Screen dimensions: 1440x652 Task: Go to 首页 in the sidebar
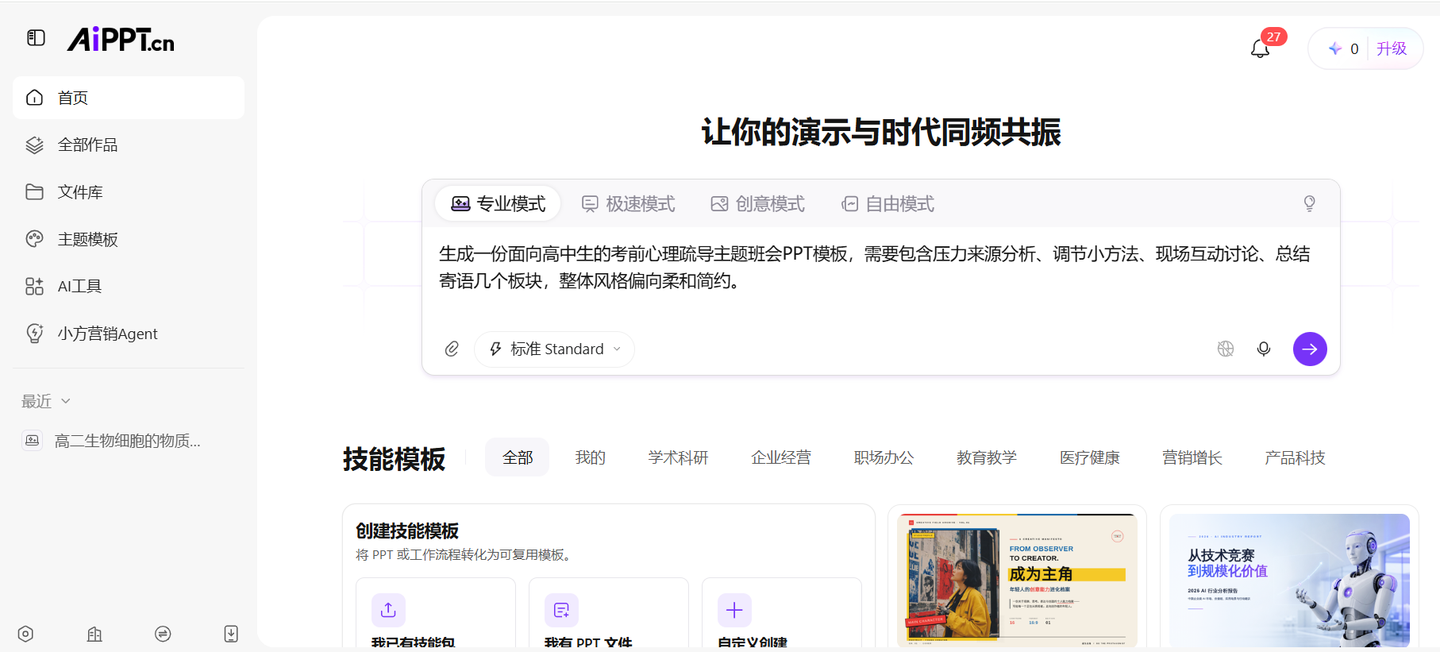click(128, 98)
